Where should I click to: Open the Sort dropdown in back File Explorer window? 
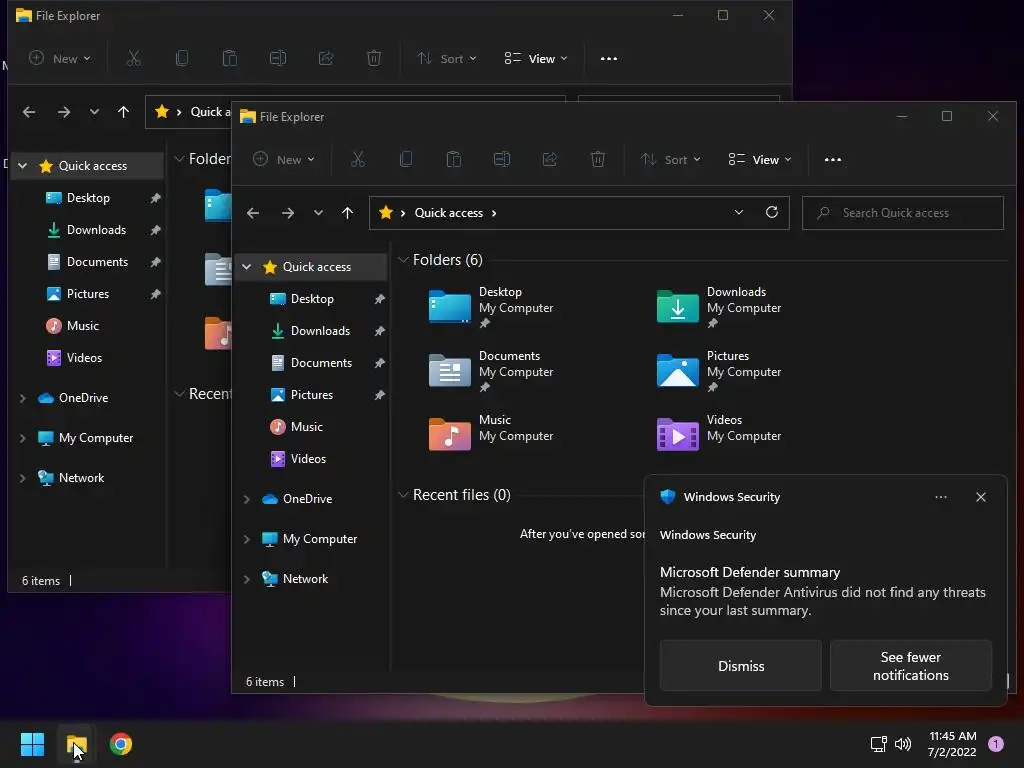(x=447, y=59)
